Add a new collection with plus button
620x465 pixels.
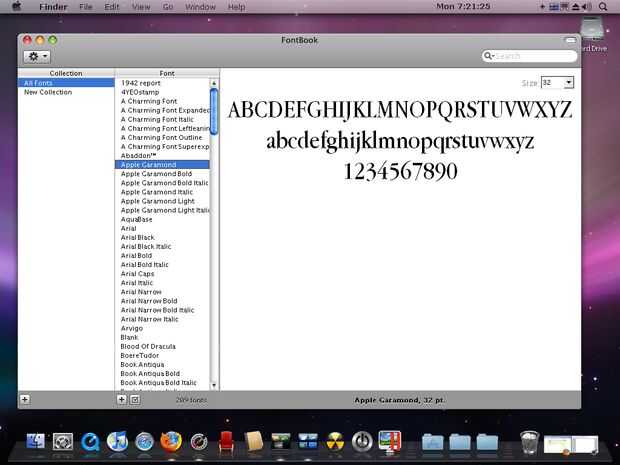[x=25, y=399]
